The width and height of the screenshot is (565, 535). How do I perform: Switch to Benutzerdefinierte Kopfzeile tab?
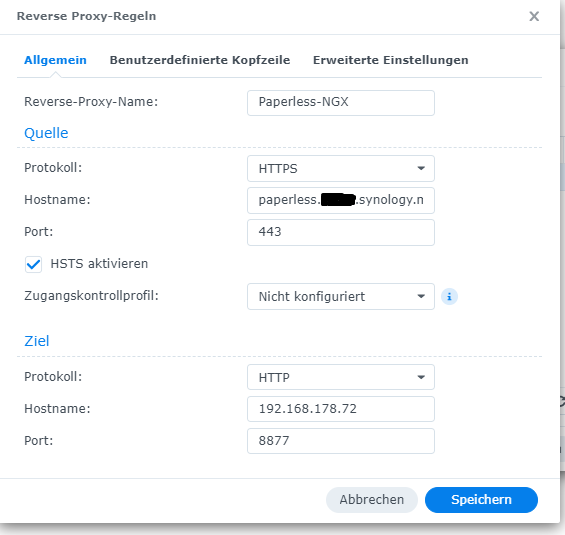pos(200,60)
